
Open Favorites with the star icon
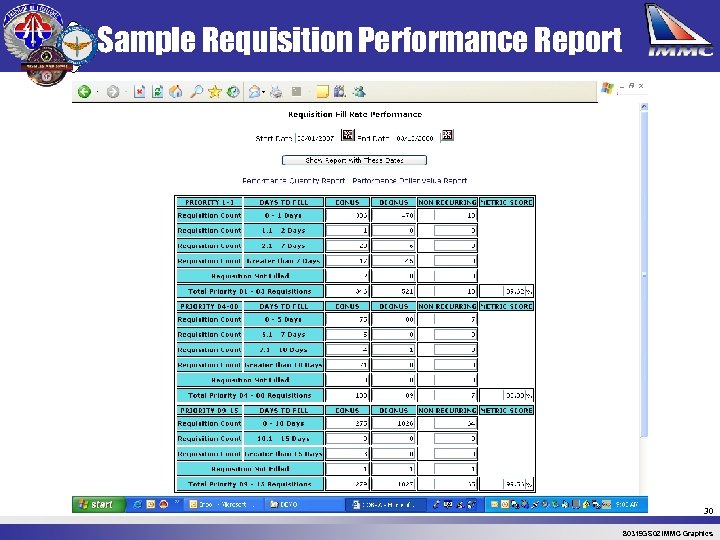coord(214,92)
